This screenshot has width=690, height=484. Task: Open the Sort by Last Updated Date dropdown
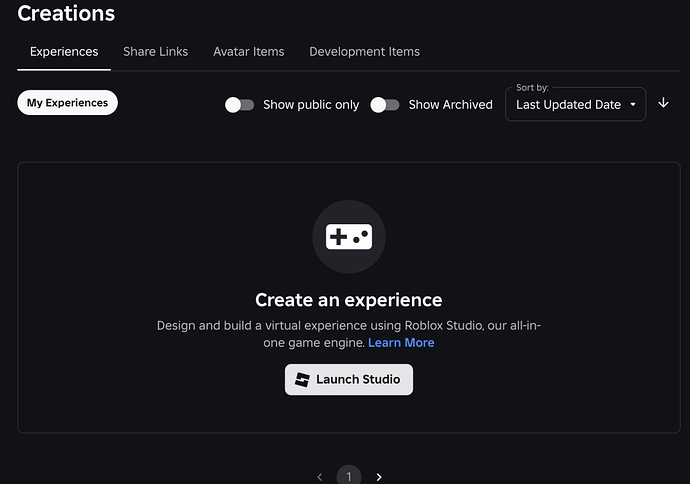tap(576, 105)
